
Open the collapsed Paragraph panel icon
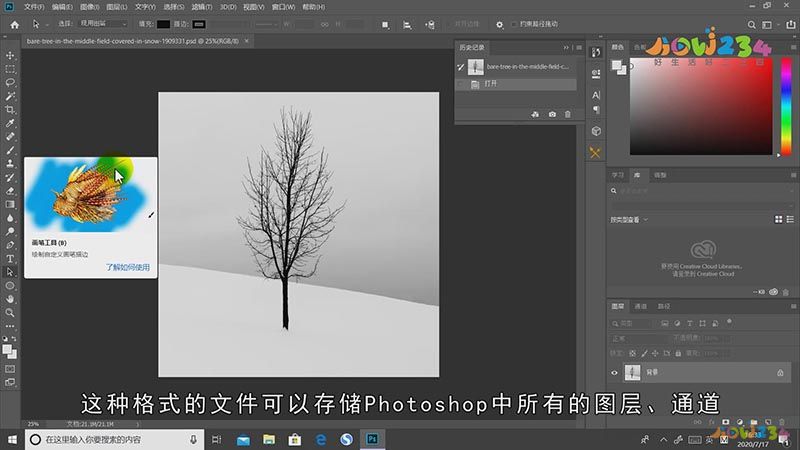point(595,110)
